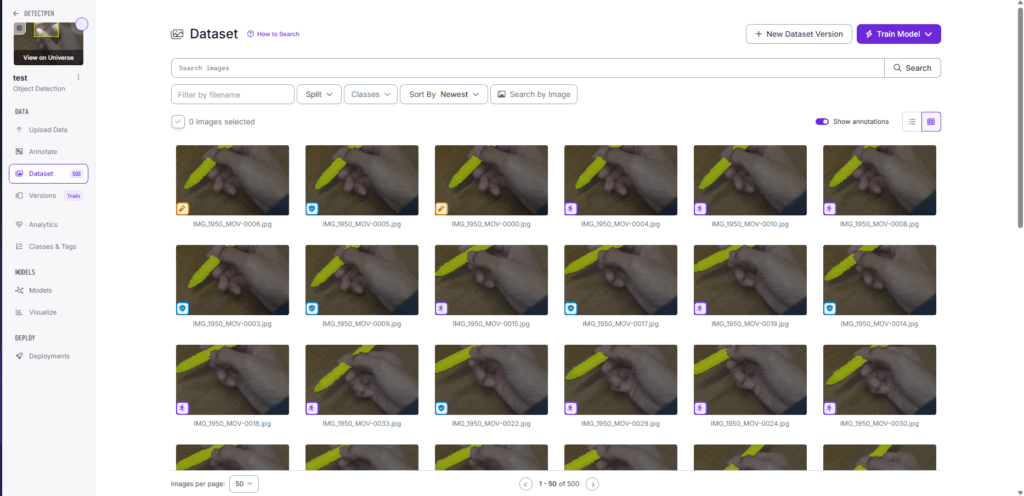Viewport: 1024px width, 496px height.
Task: Open the Classes filter dropdown
Action: tap(370, 94)
